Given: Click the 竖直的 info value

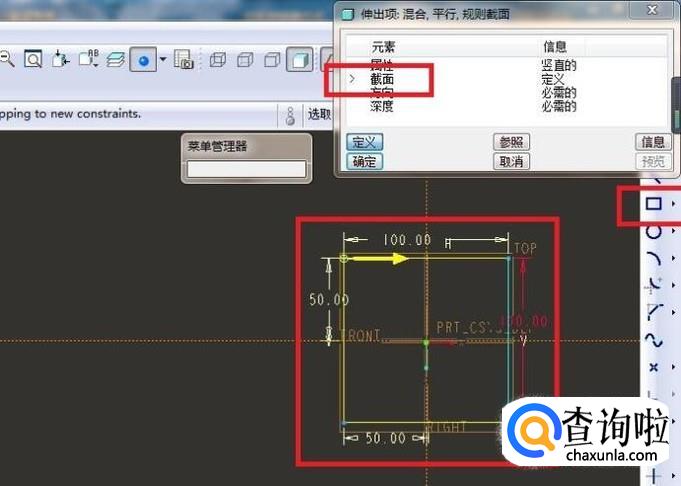Looking at the screenshot, I should point(559,66).
